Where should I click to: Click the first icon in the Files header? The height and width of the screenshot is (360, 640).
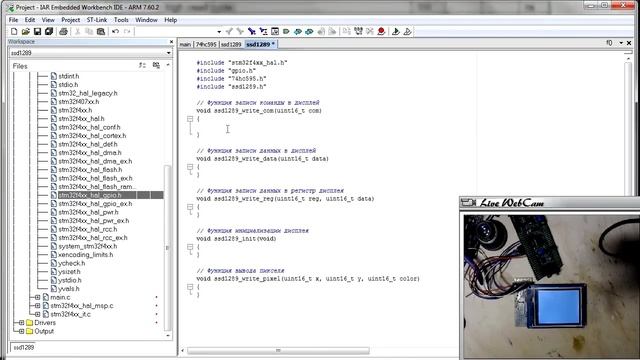pos(142,65)
